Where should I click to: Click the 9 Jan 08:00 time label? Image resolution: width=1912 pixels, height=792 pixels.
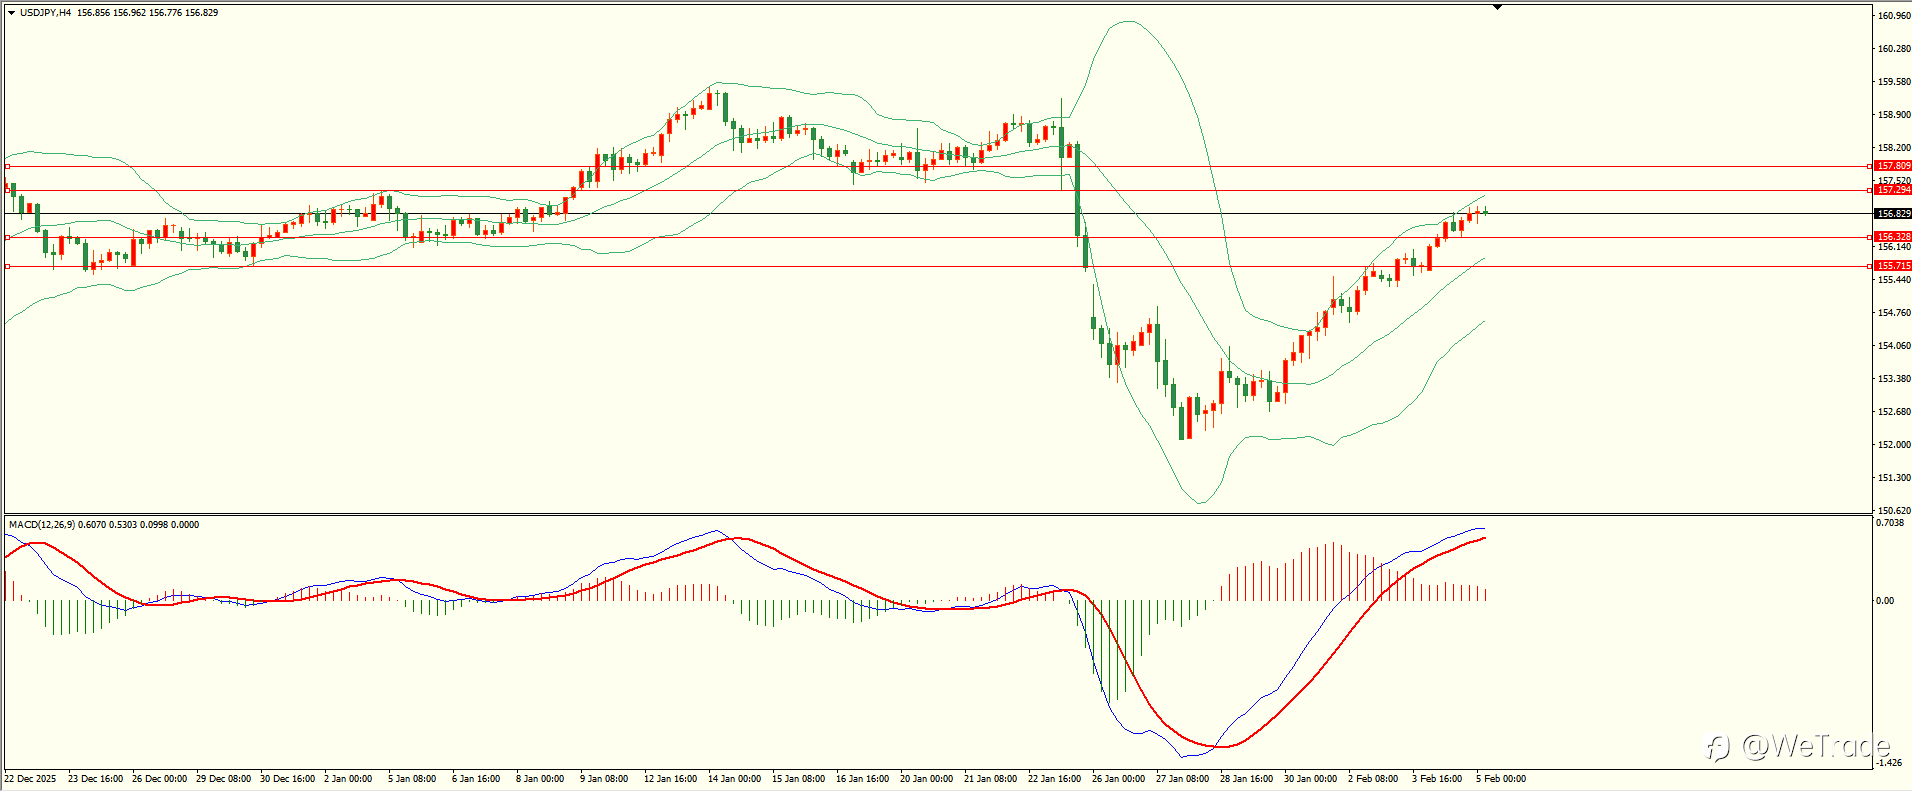(604, 779)
